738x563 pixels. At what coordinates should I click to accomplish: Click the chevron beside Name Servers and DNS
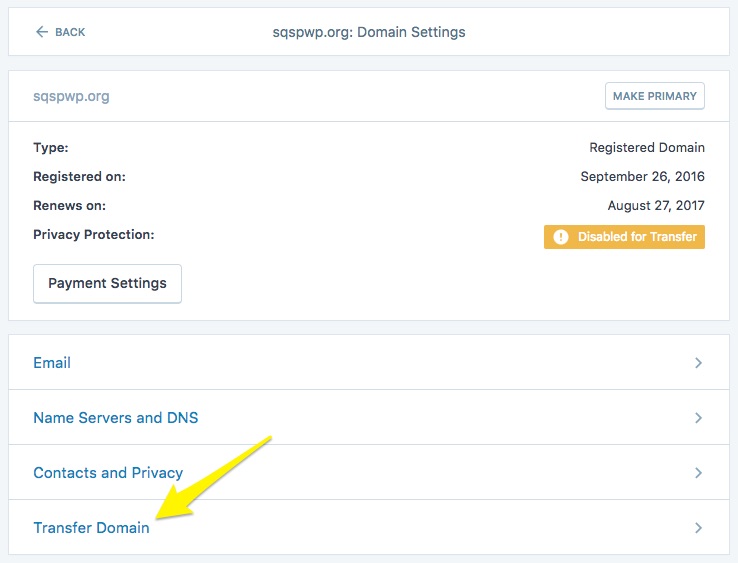coord(698,418)
